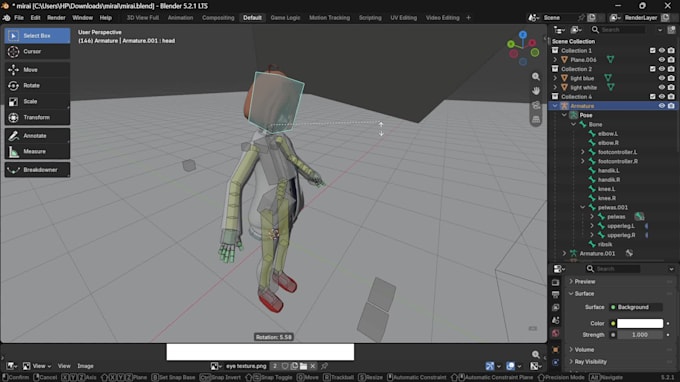The width and height of the screenshot is (680, 382).
Task: Hide Collection 1 with eye icon
Action: point(662,51)
